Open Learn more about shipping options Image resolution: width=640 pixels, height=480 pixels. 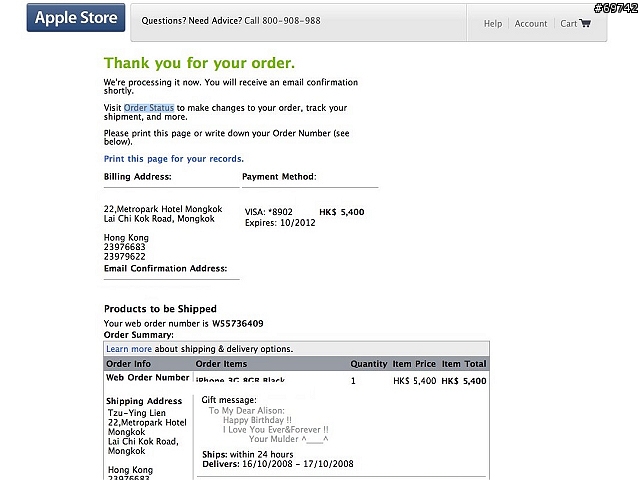click(x=129, y=349)
